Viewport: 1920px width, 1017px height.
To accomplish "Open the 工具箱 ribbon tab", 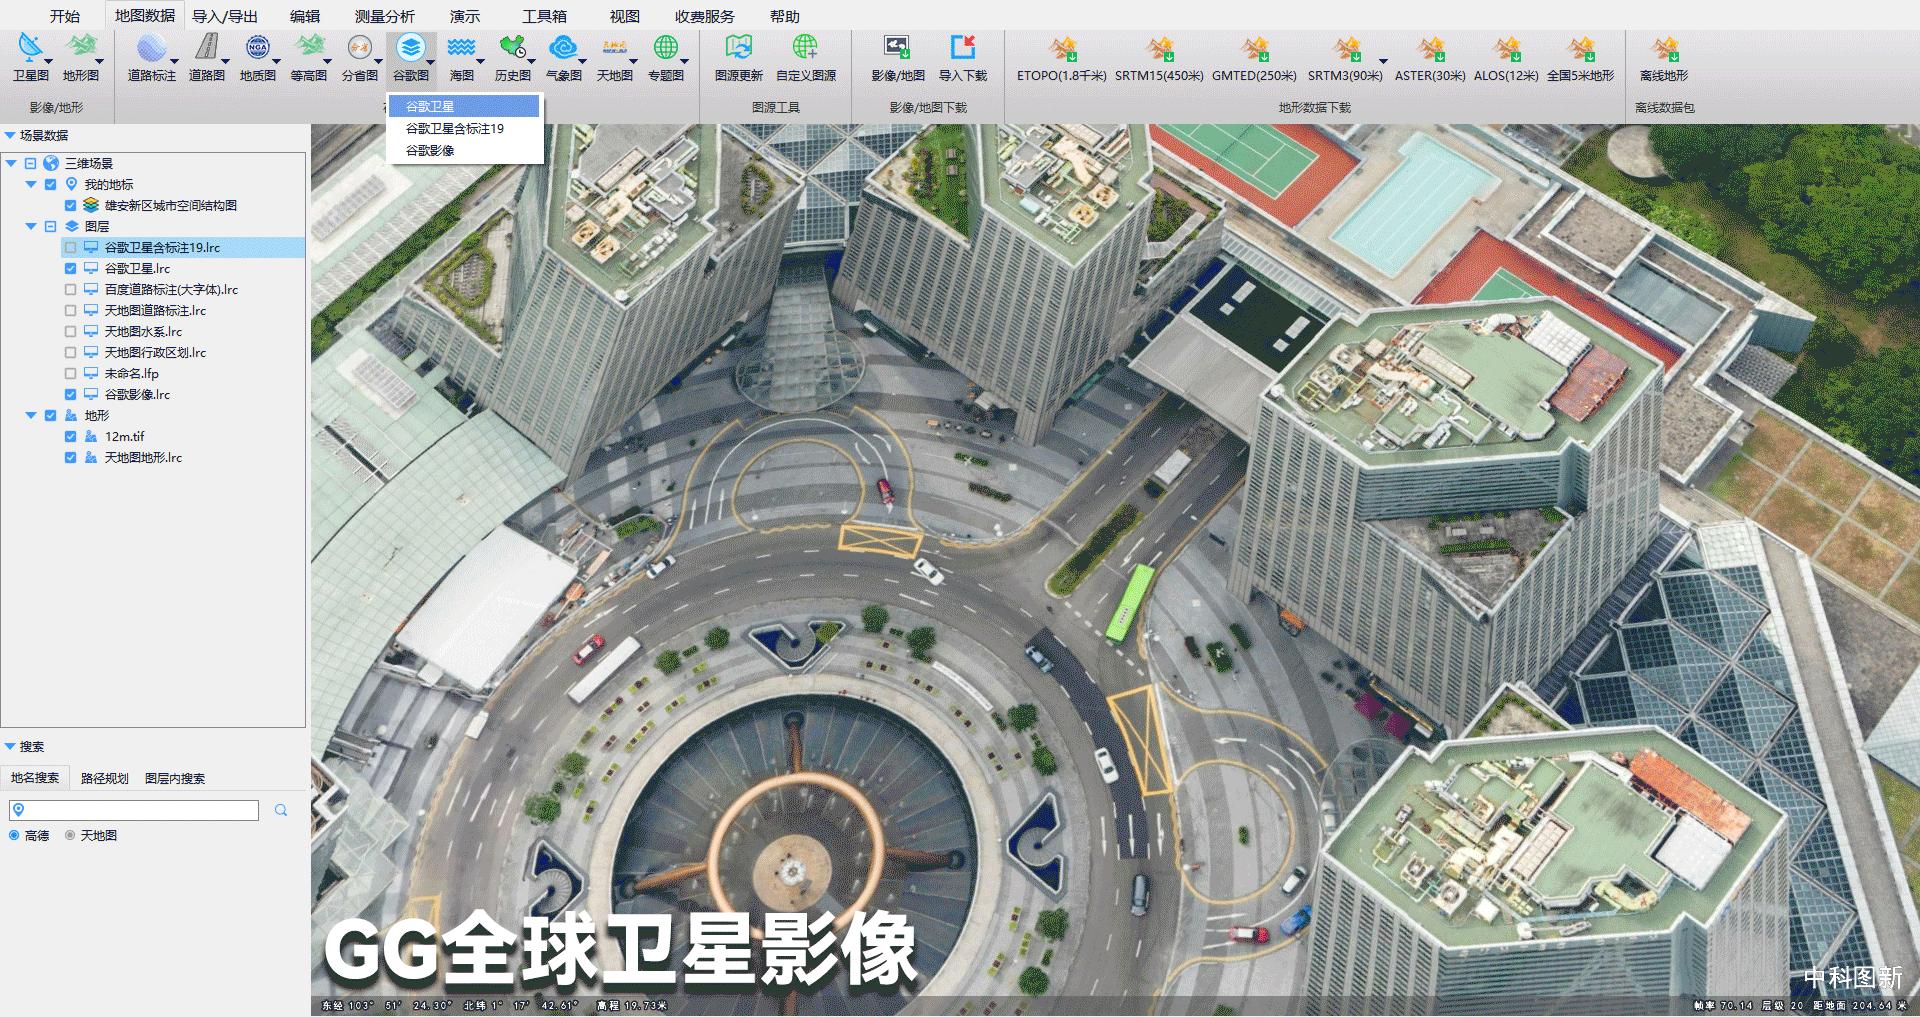I will (545, 16).
